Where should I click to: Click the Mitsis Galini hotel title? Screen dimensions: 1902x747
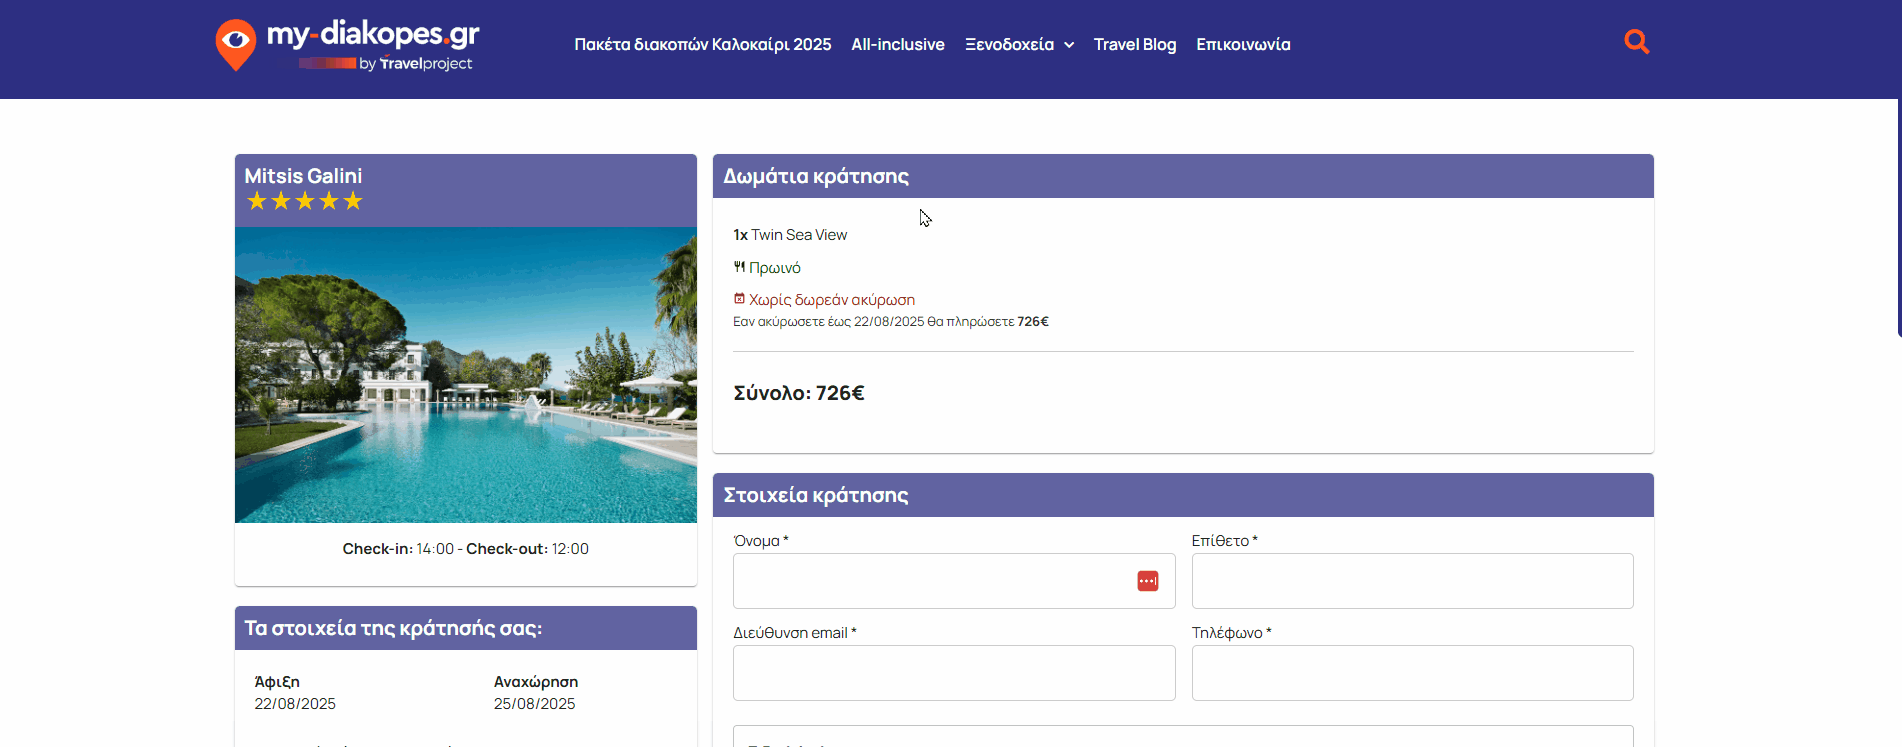click(x=304, y=176)
